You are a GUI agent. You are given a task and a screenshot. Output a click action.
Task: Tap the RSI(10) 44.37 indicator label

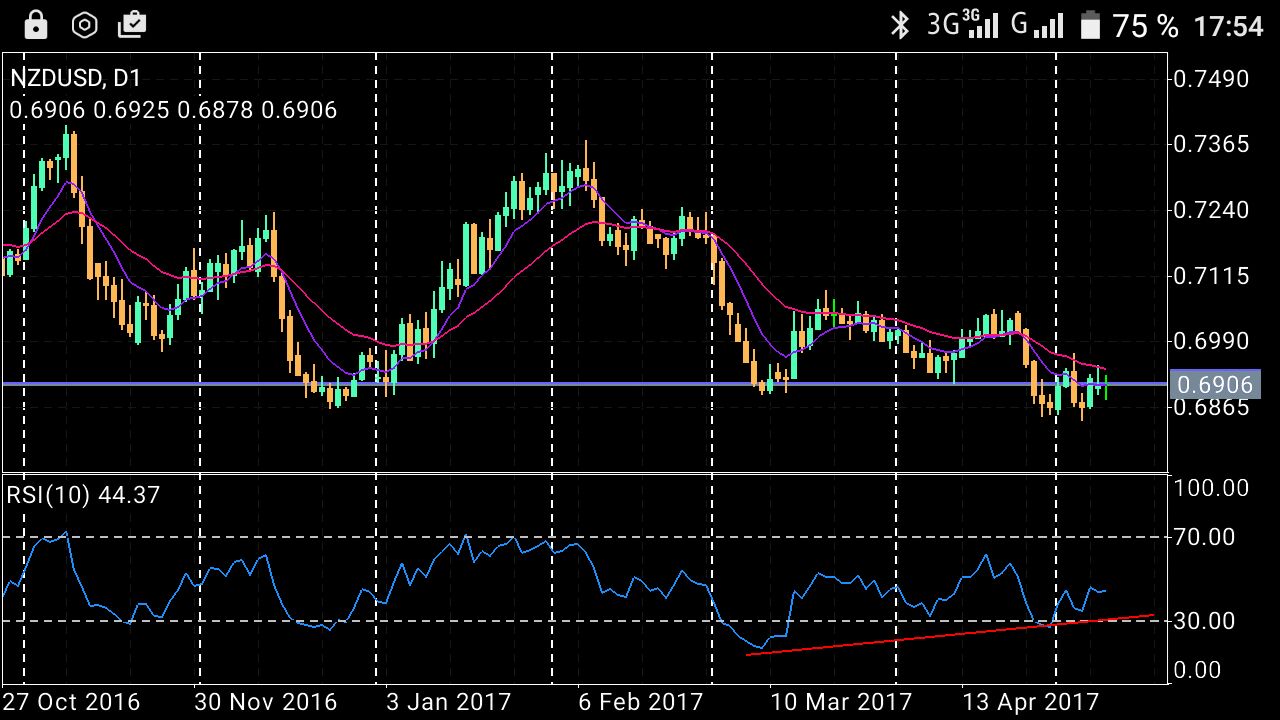coord(84,495)
